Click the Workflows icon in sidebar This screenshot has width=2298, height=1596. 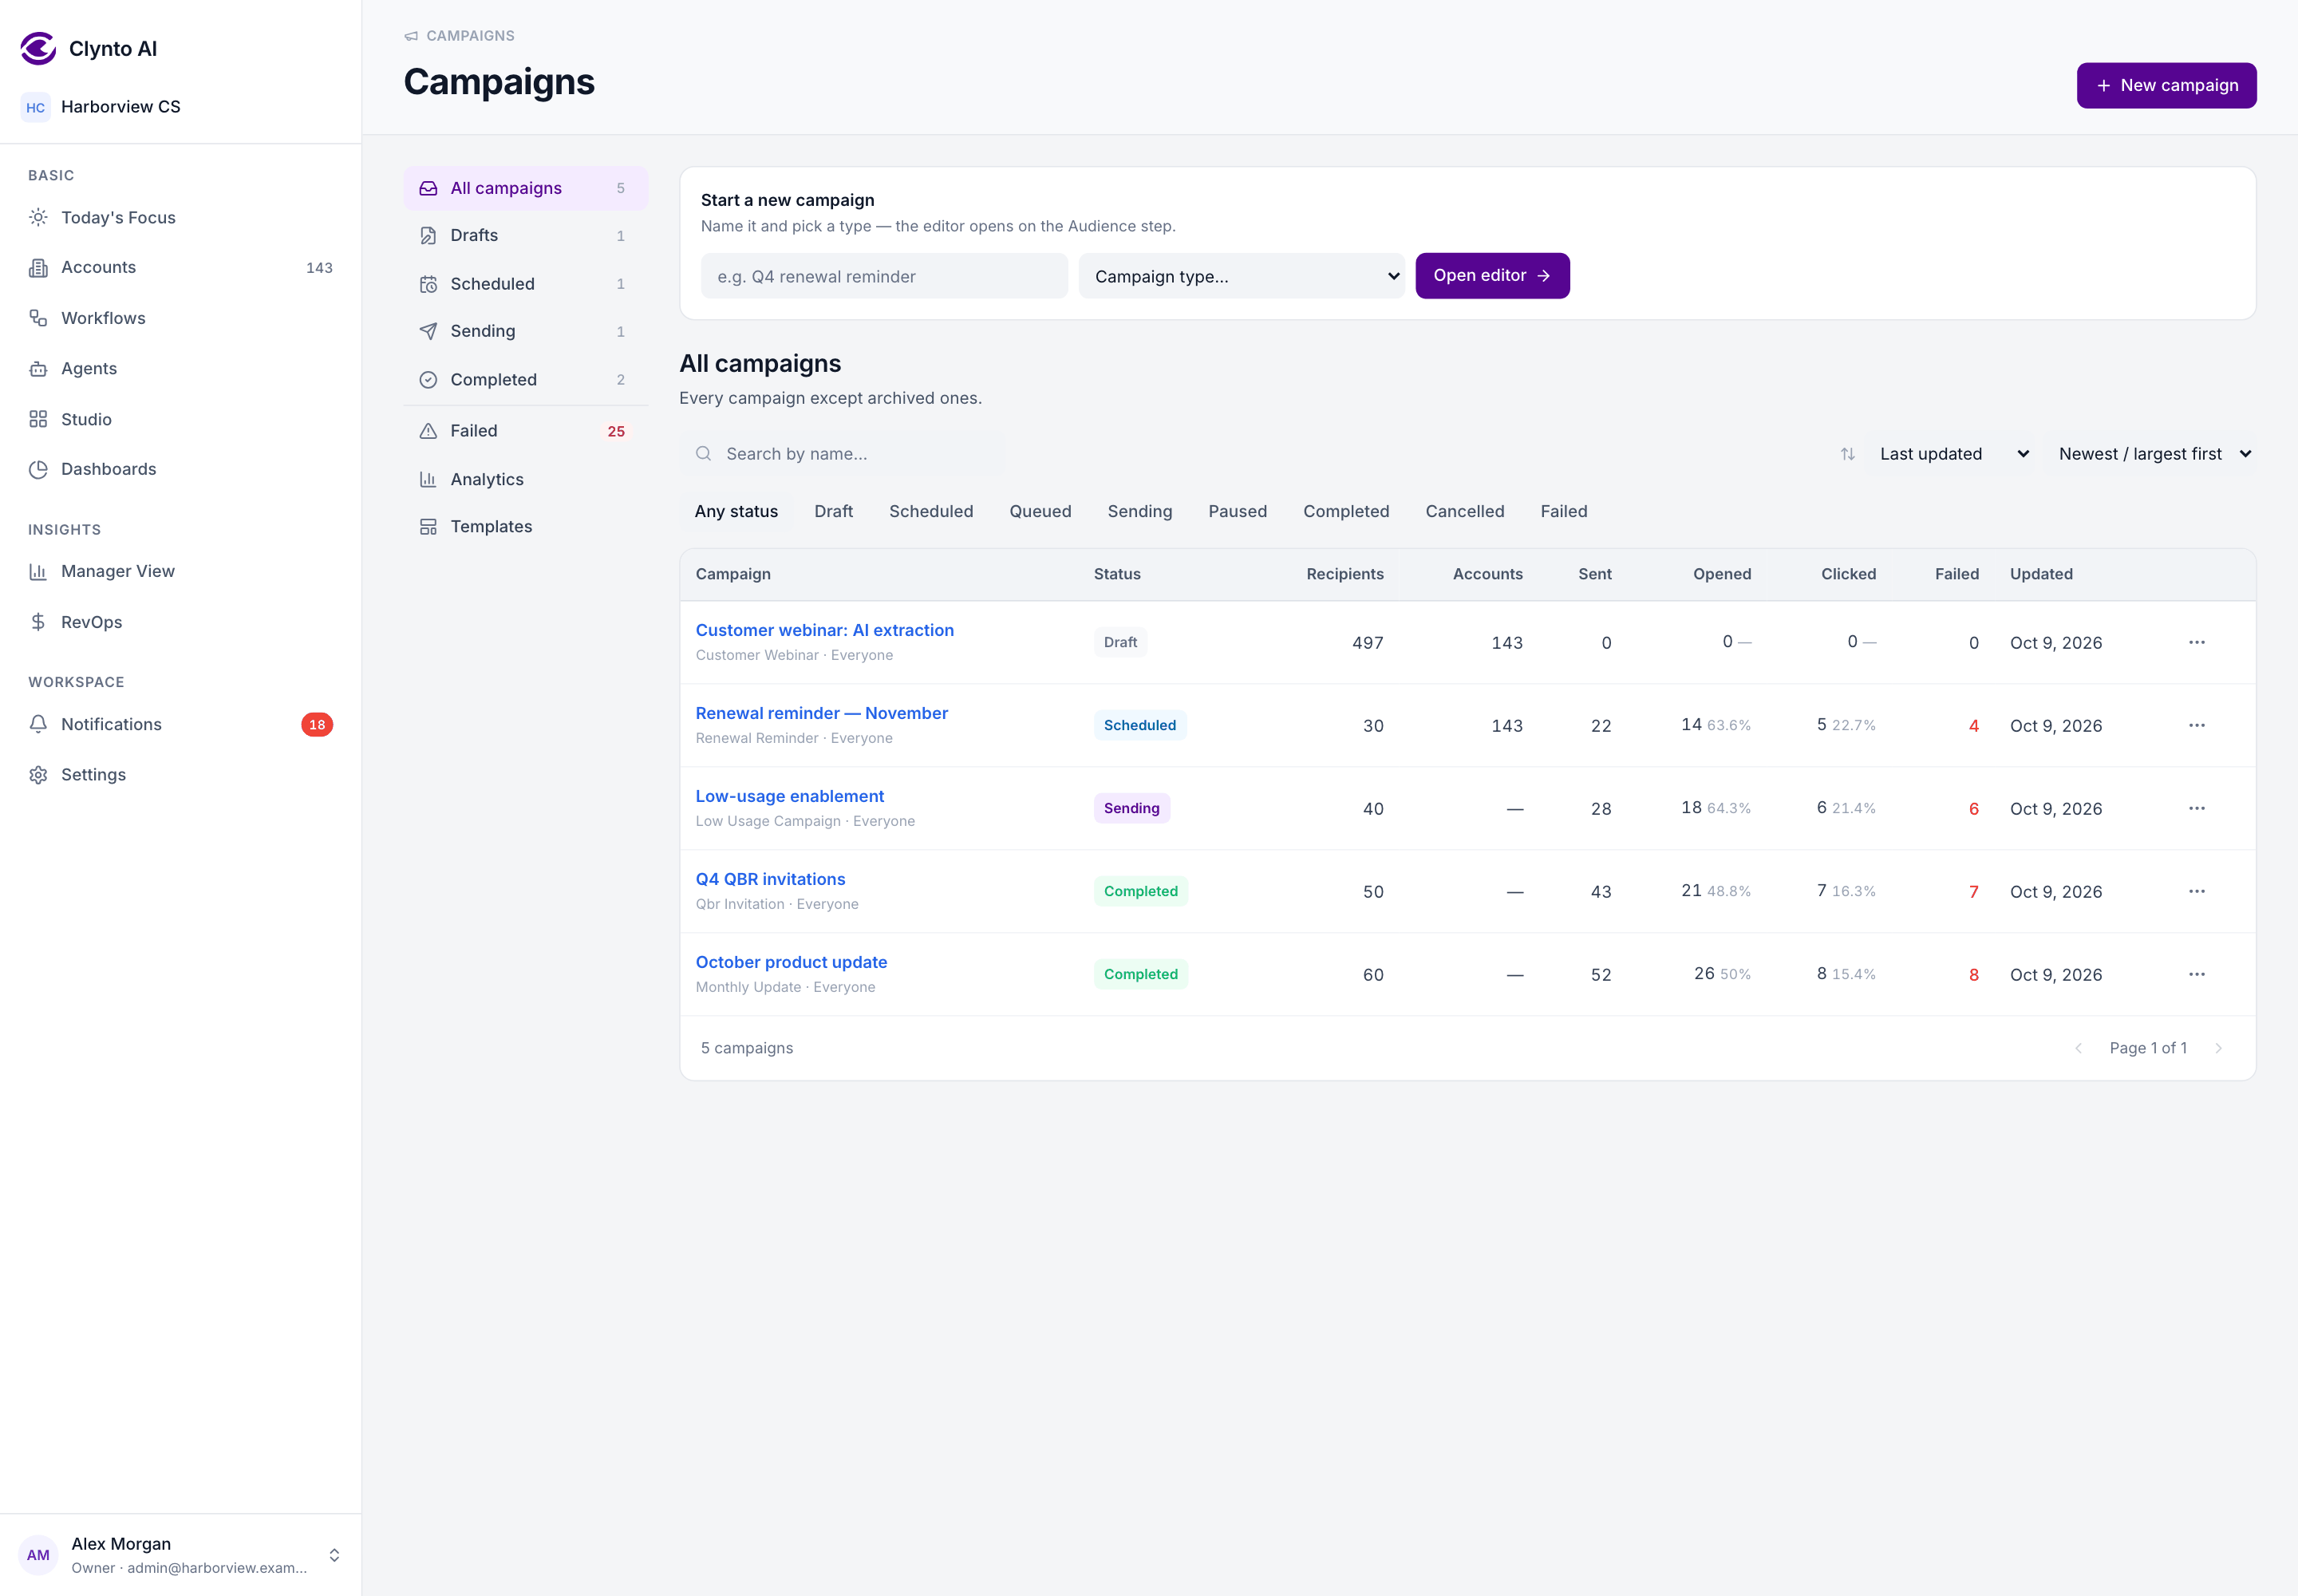click(x=38, y=318)
